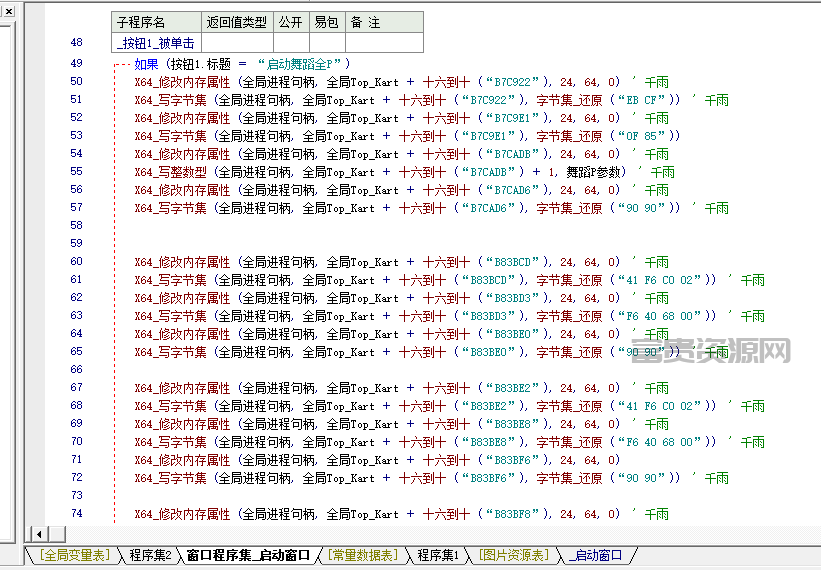Click the empty 返回值类型 cell of _按钮1_被单击

pyautogui.click(x=237, y=43)
